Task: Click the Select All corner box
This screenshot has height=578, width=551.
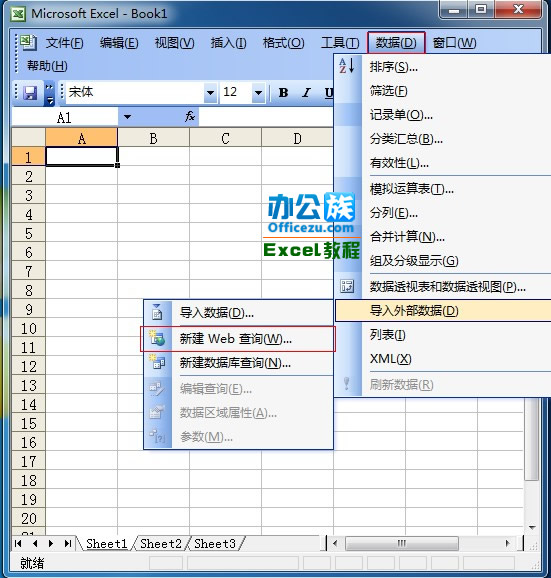Action: click(x=28, y=137)
